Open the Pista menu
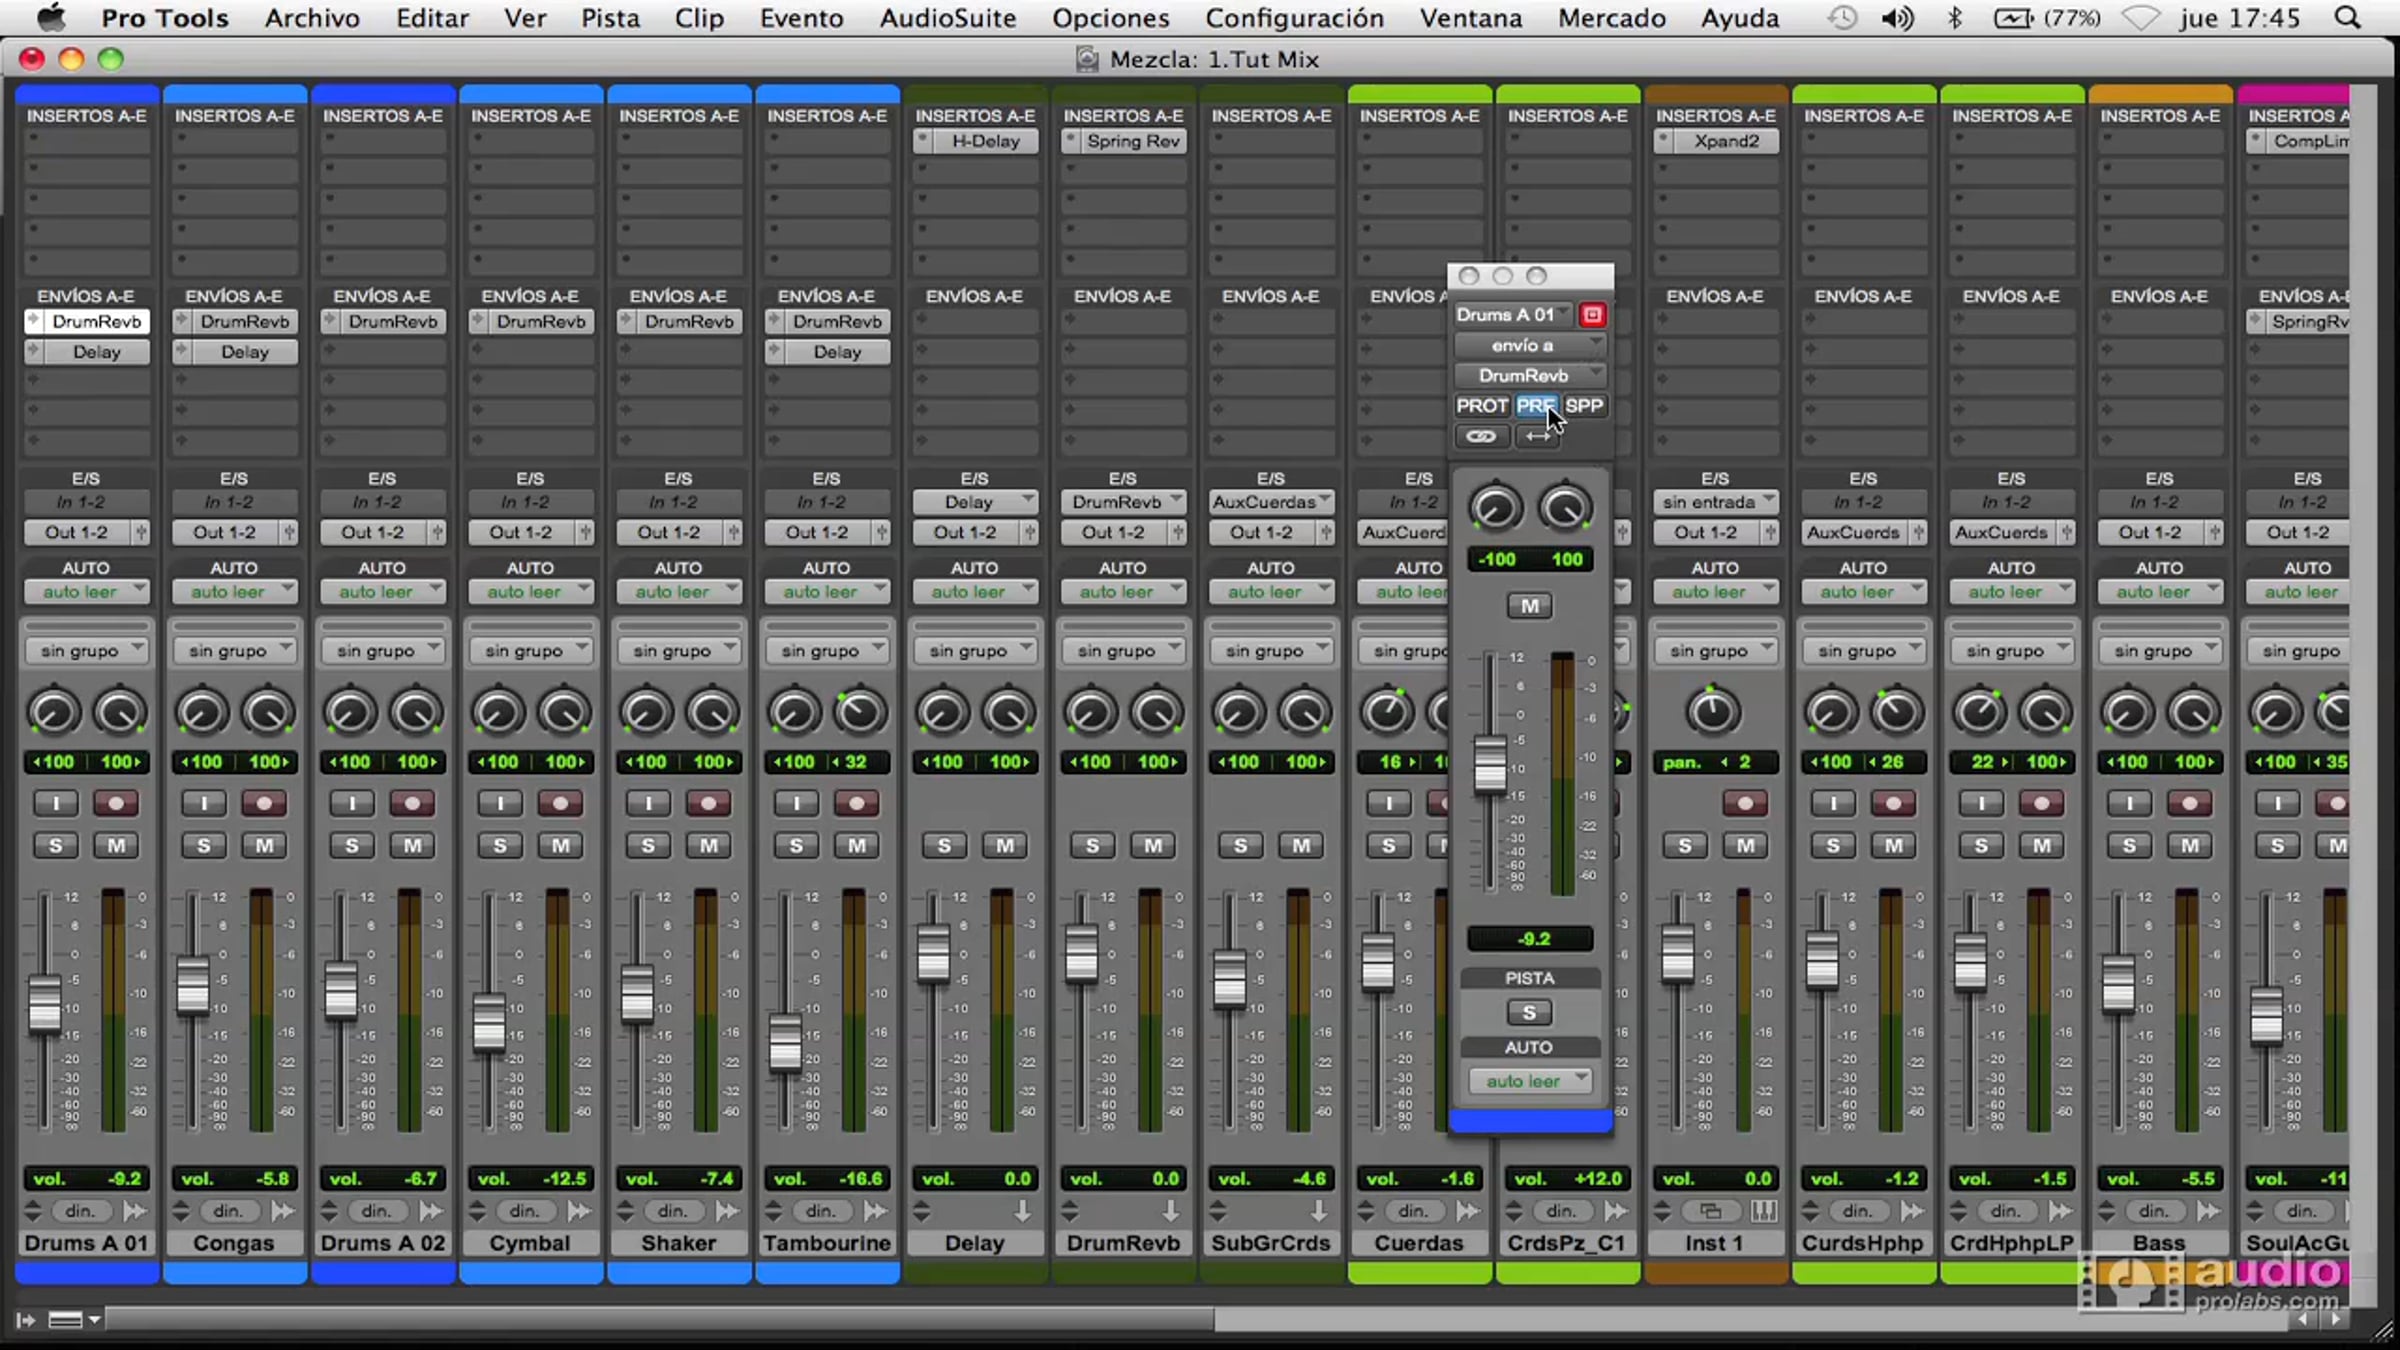The image size is (2400, 1350). click(610, 18)
